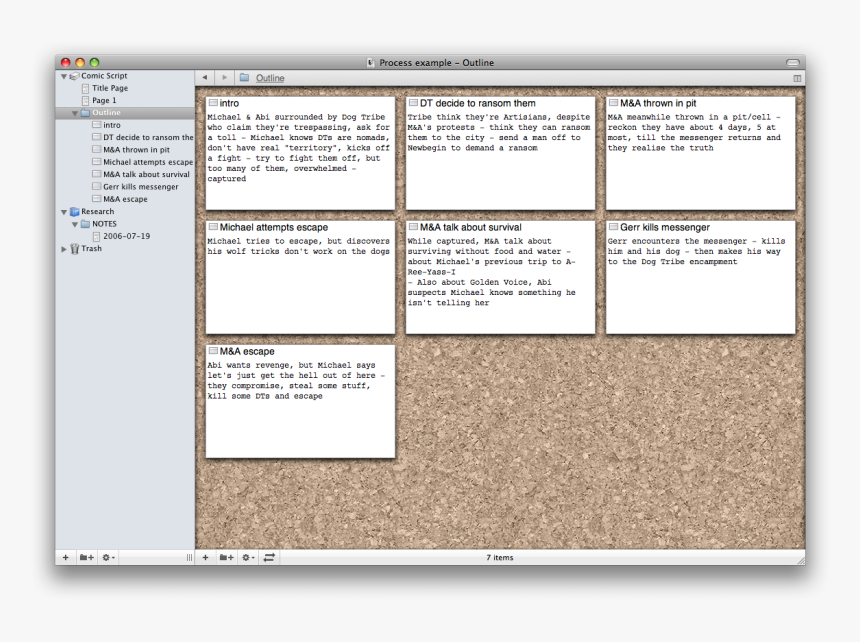This screenshot has width=860, height=642.
Task: Click the + icon in the corkboard footer
Action: click(206, 557)
